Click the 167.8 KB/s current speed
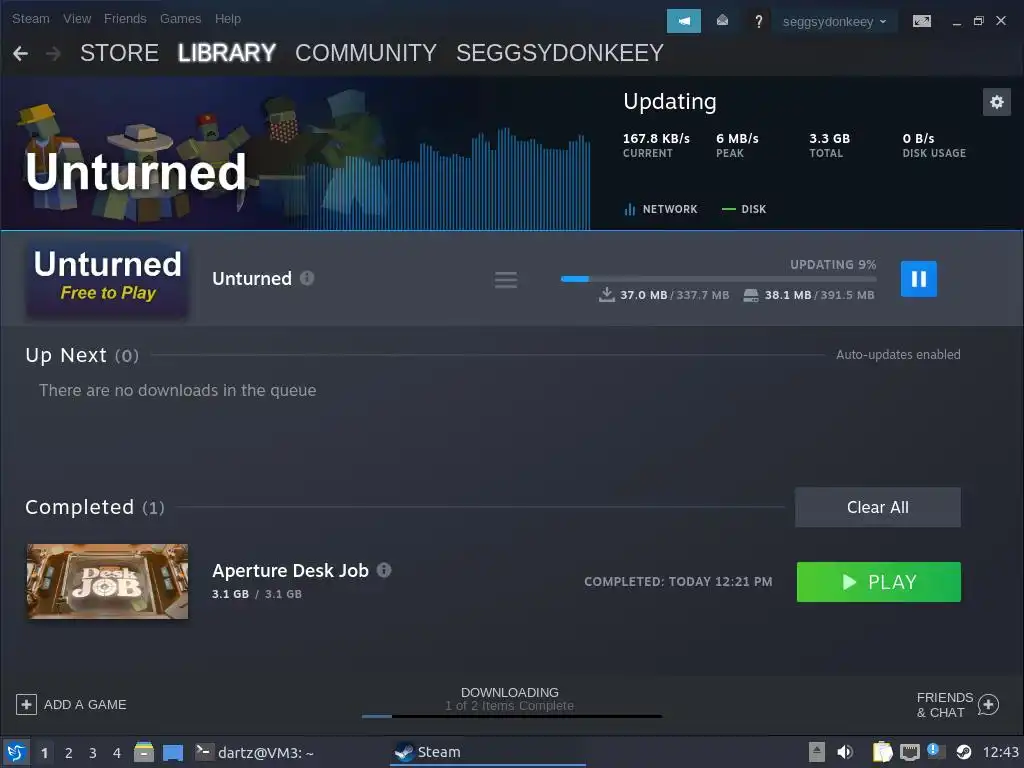This screenshot has height=768, width=1024. pos(656,138)
